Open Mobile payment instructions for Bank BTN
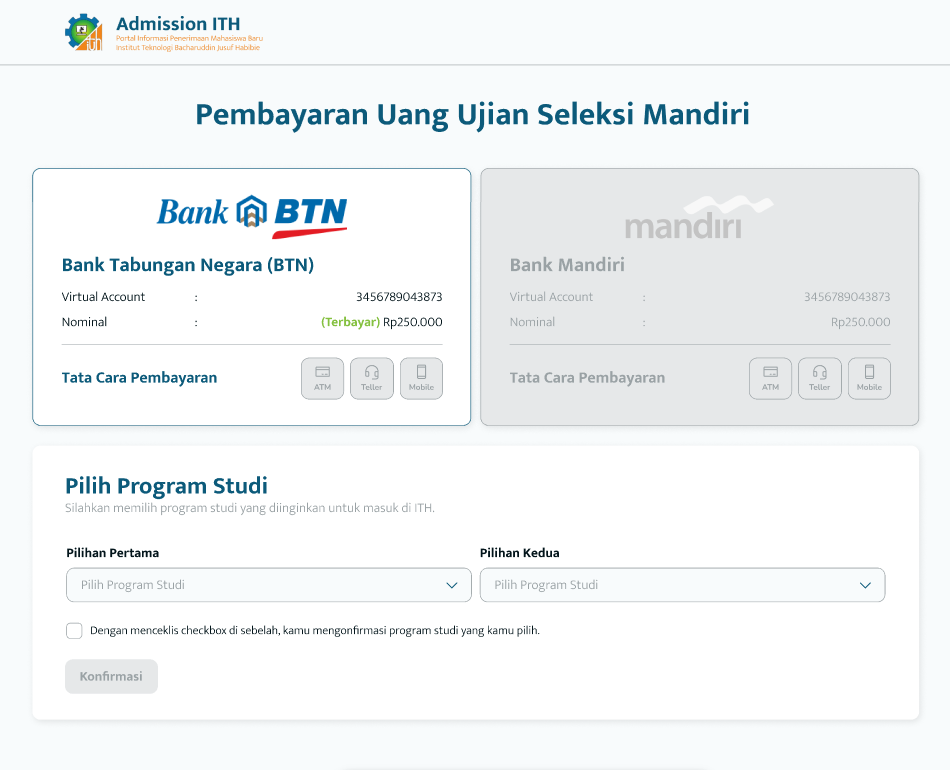The image size is (950, 770). (422, 379)
